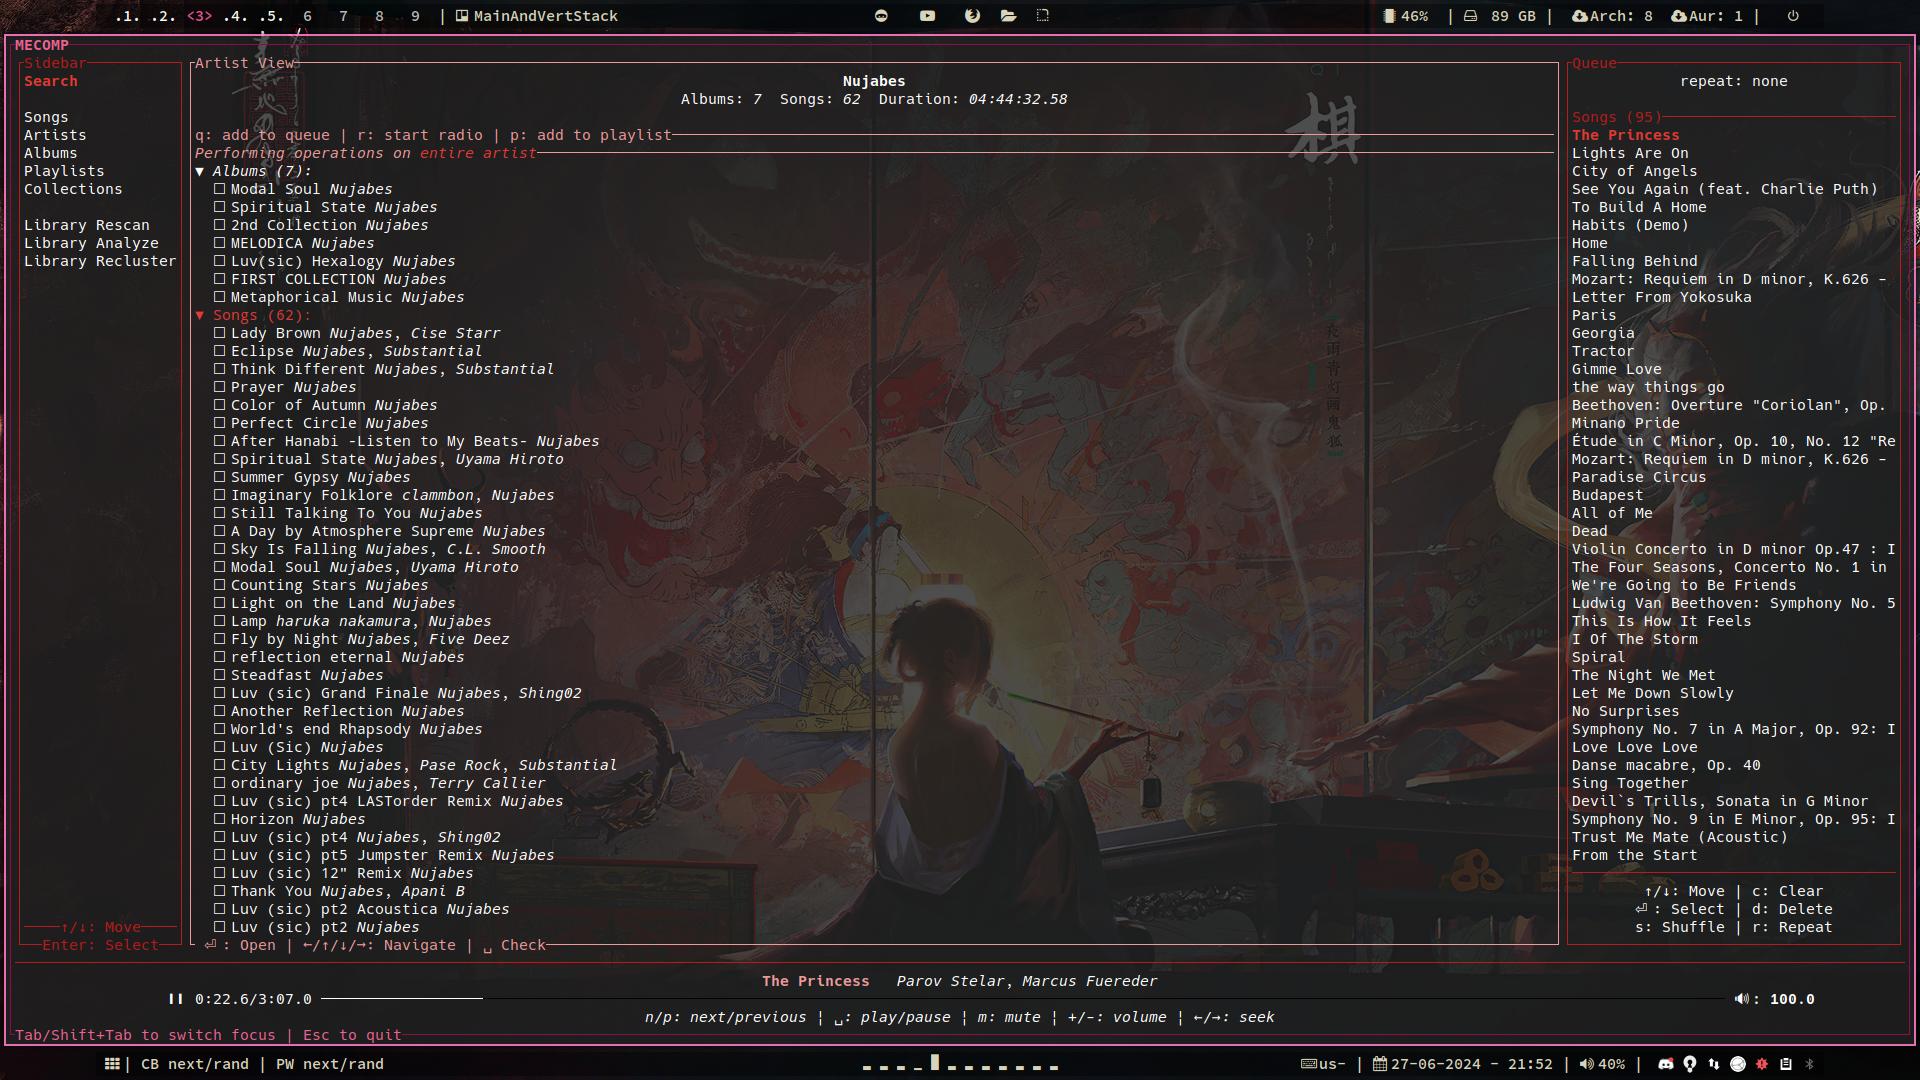The height and width of the screenshot is (1080, 1920).
Task: Open the file manager folder icon
Action: click(x=1008, y=16)
